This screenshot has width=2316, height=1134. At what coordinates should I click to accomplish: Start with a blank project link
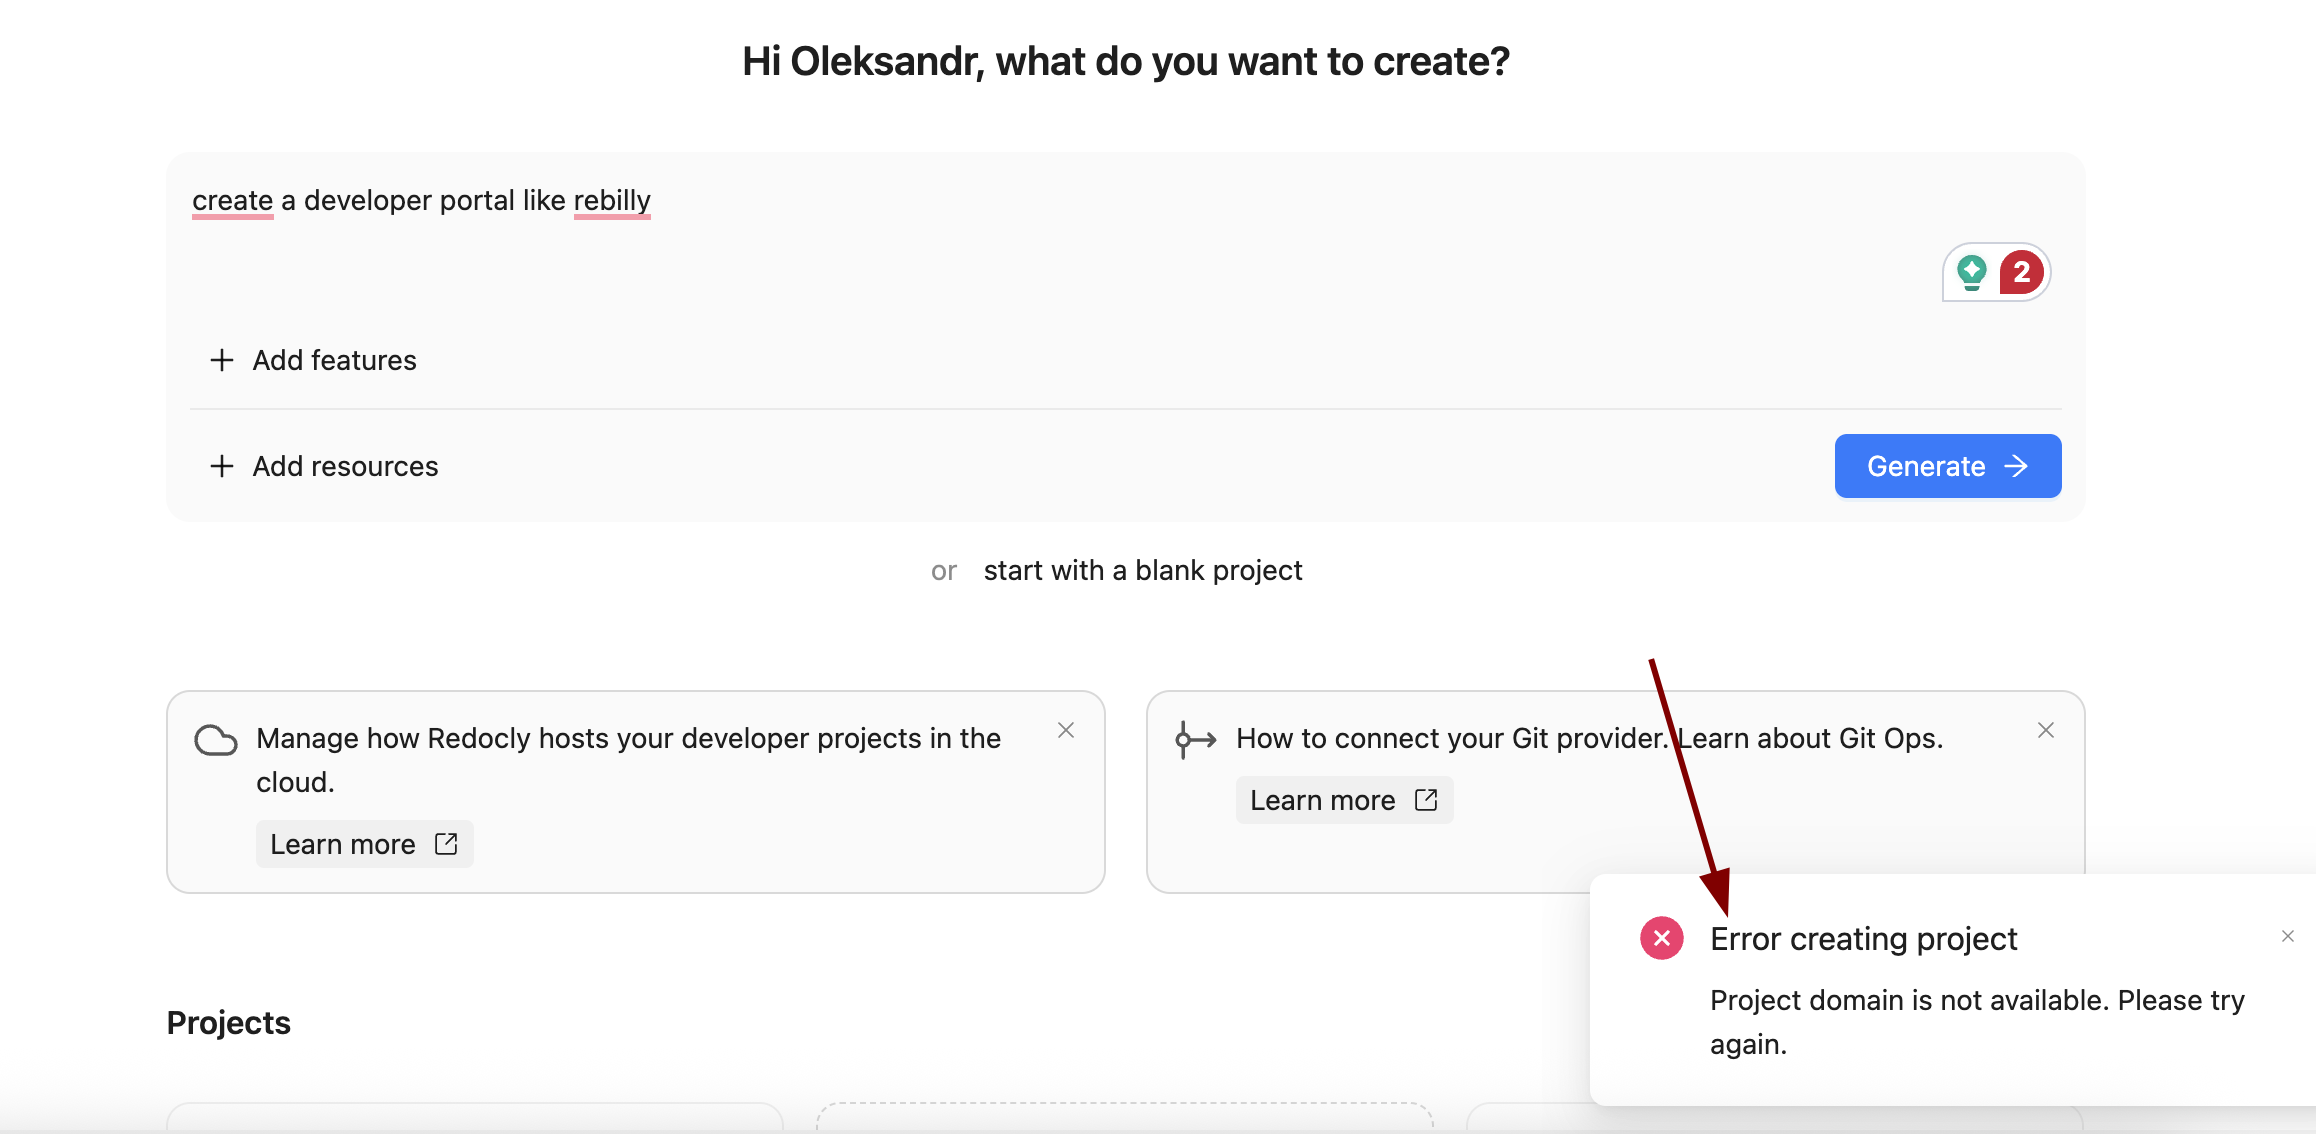click(x=1143, y=570)
